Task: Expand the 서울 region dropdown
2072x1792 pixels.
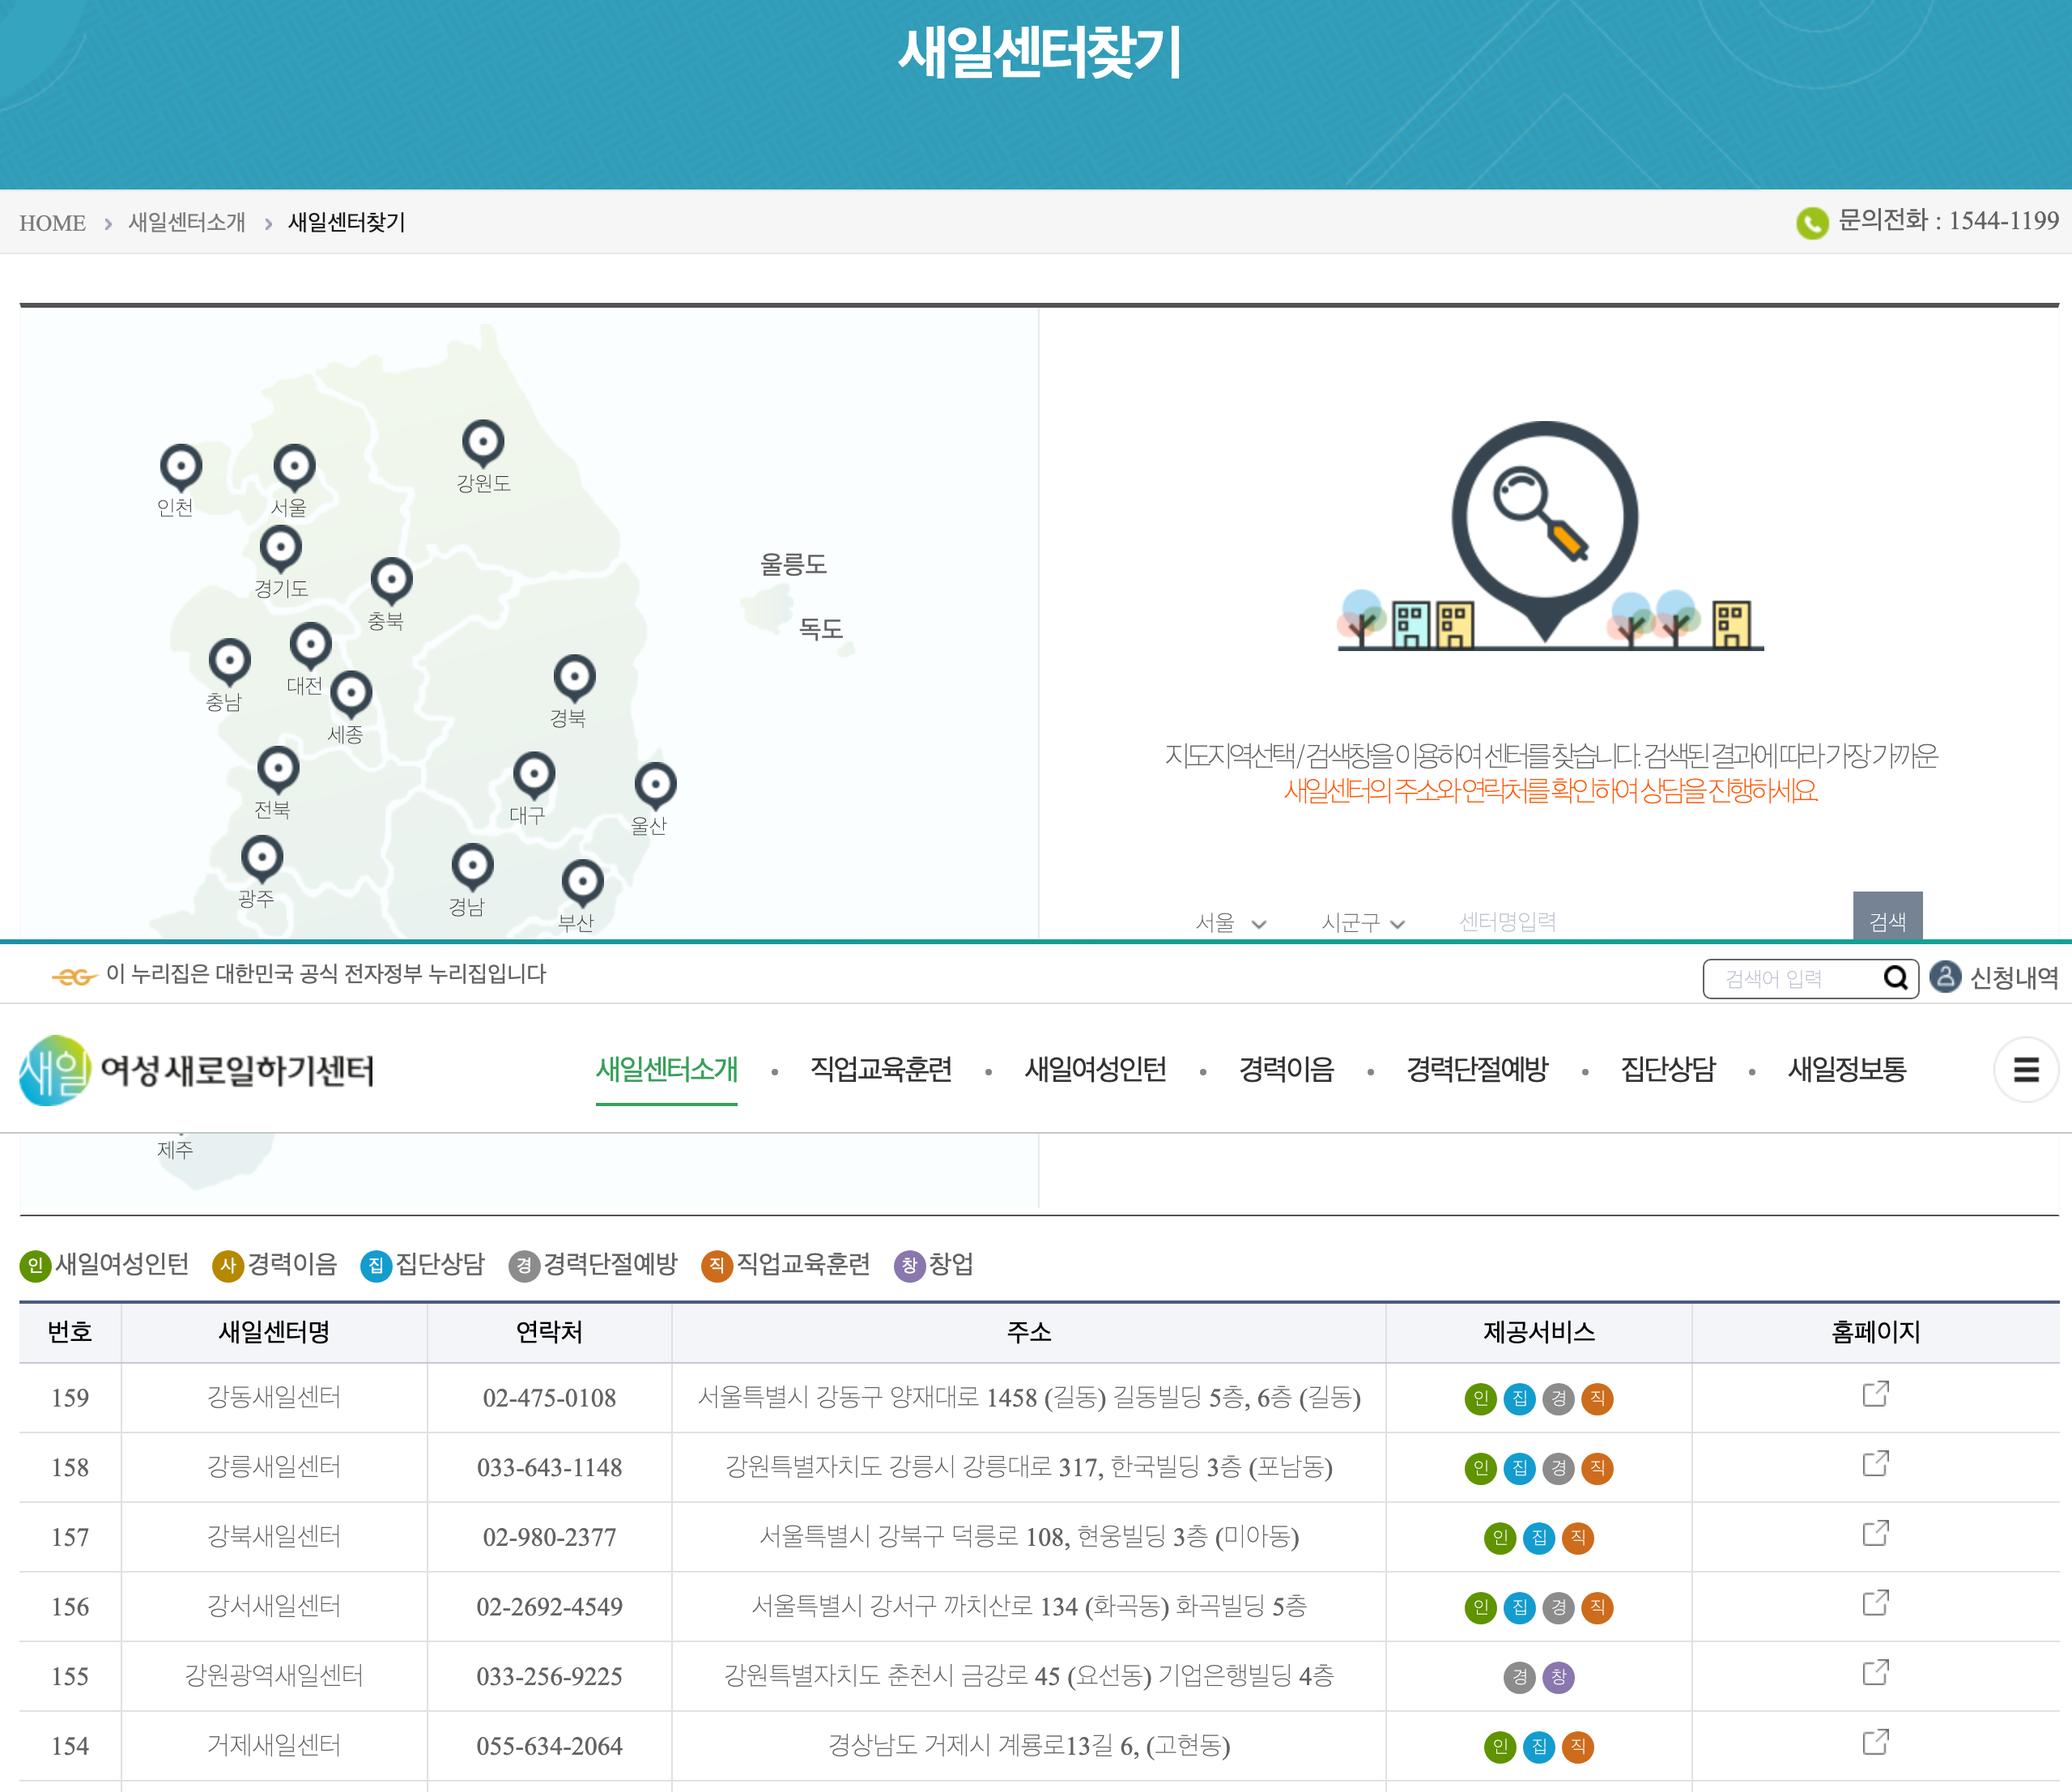Action: pos(1230,922)
